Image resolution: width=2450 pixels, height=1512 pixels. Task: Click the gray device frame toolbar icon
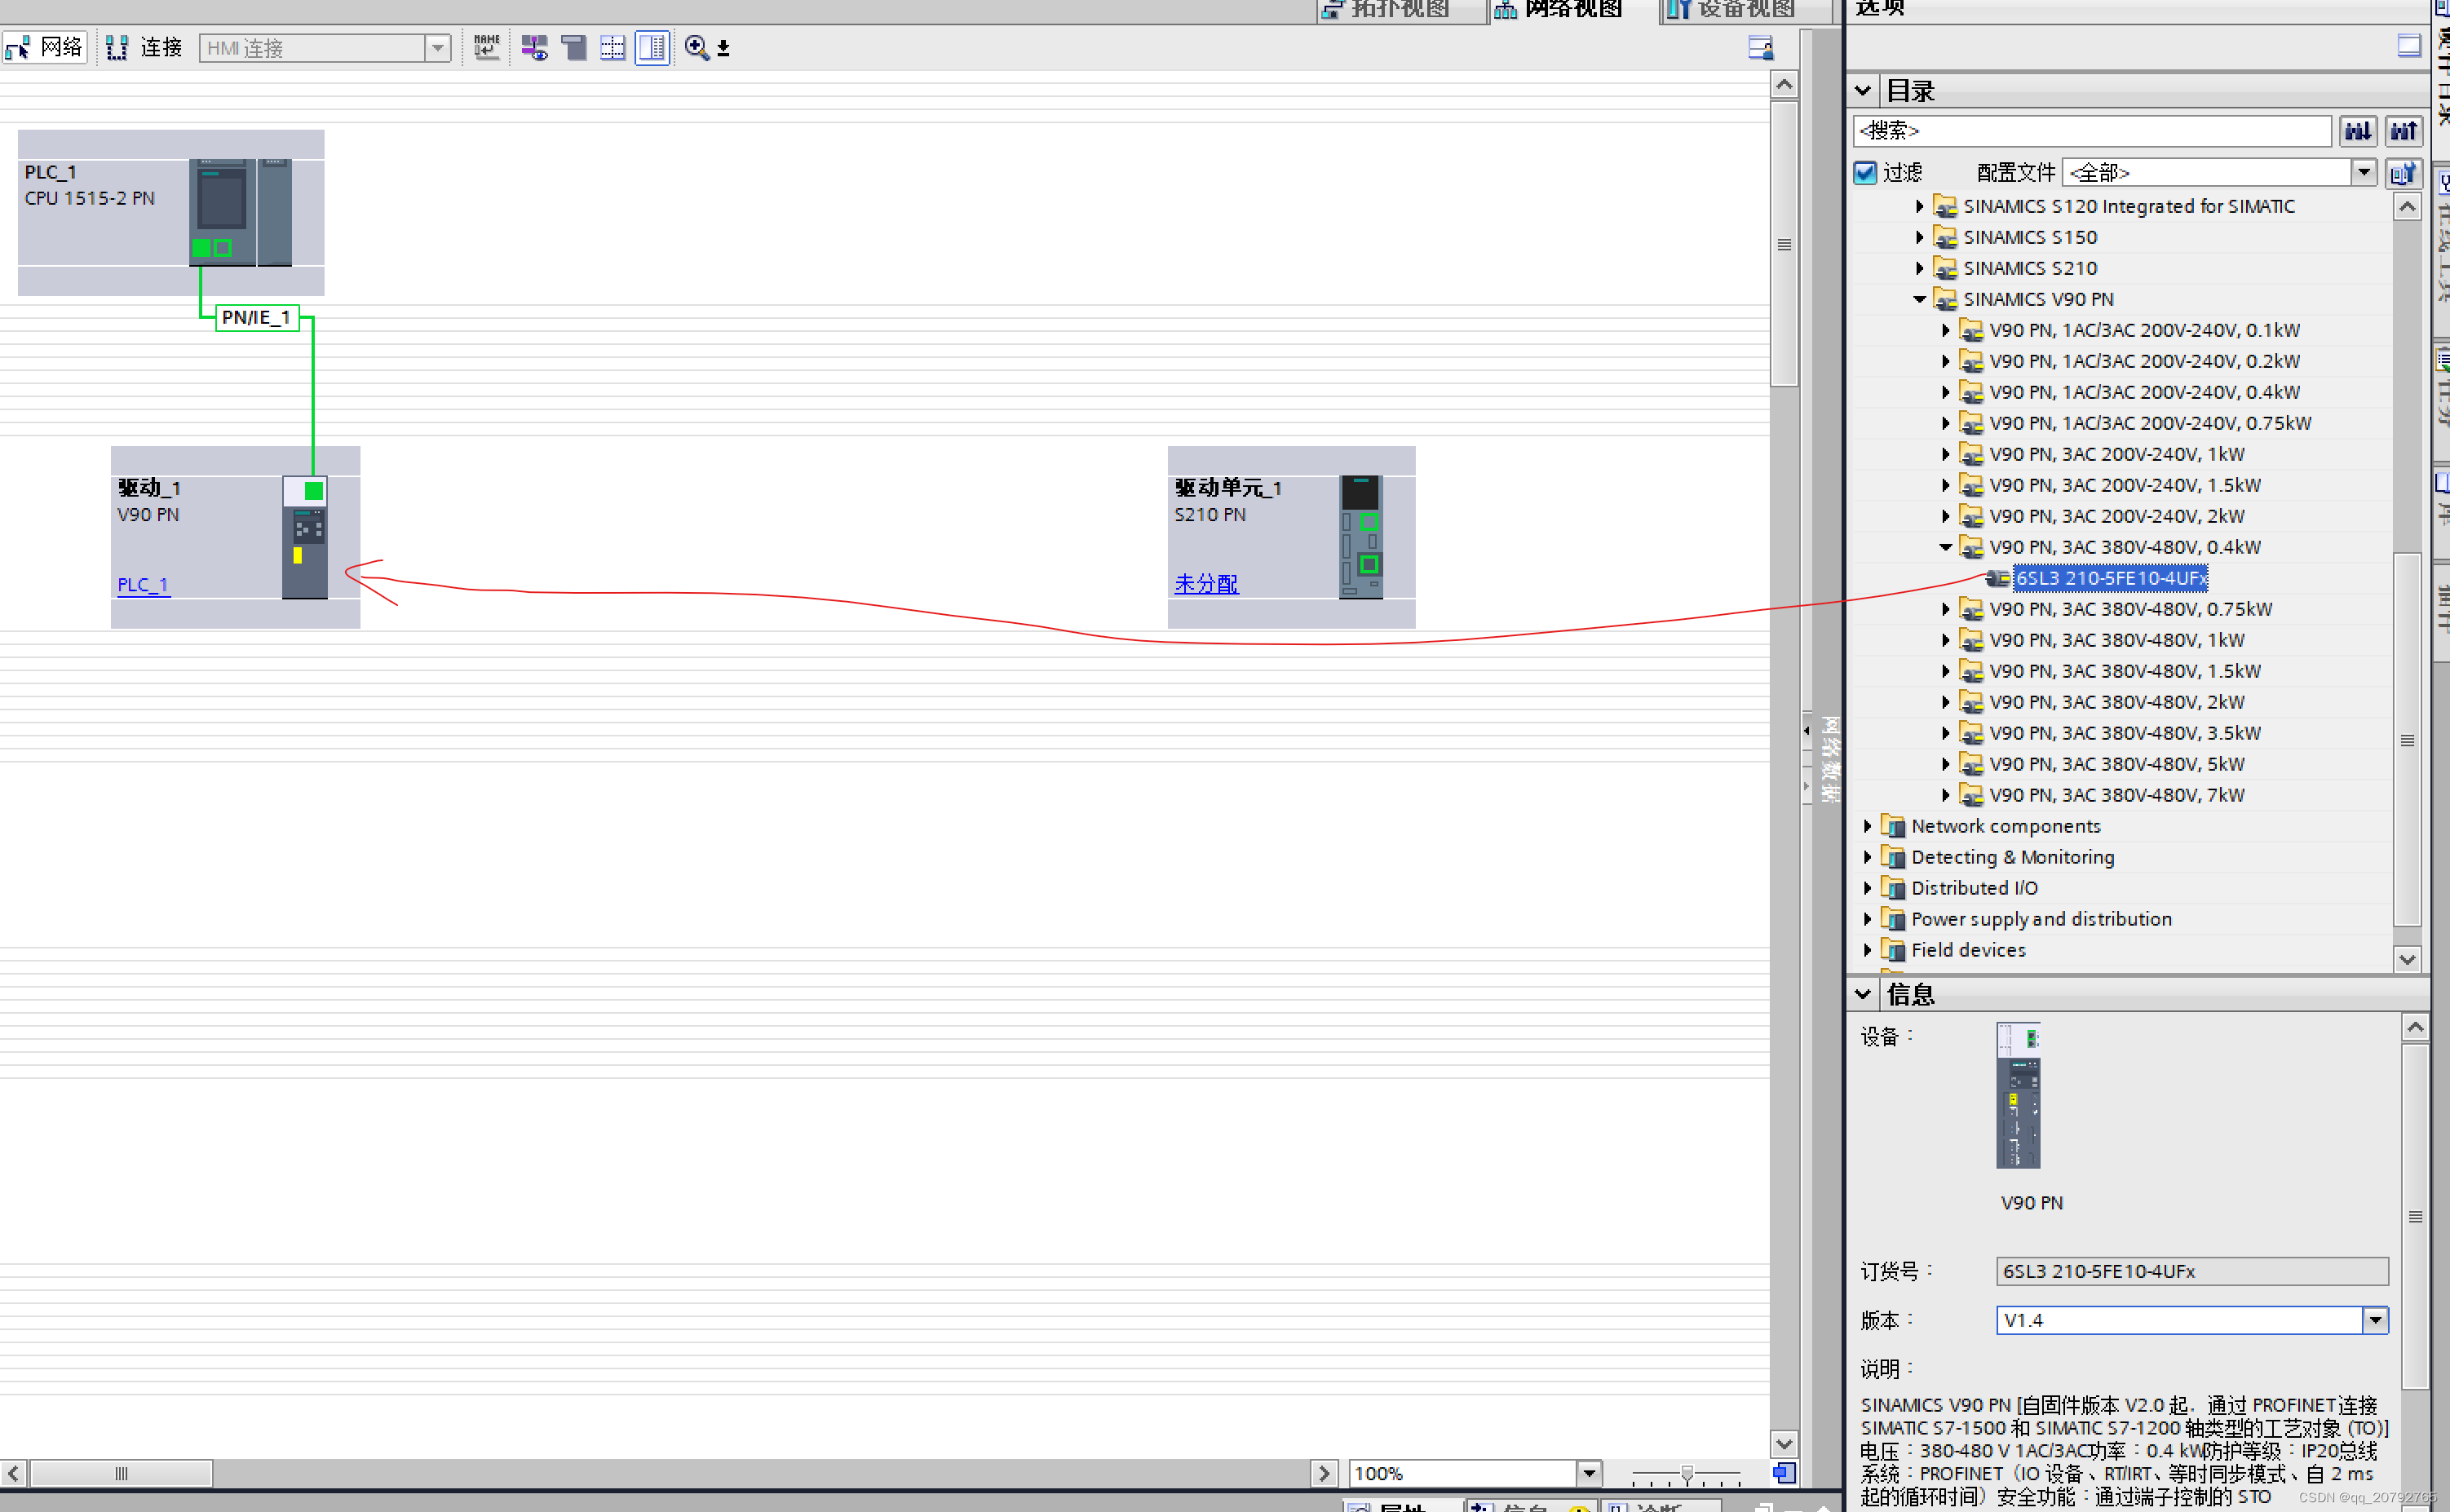[574, 47]
